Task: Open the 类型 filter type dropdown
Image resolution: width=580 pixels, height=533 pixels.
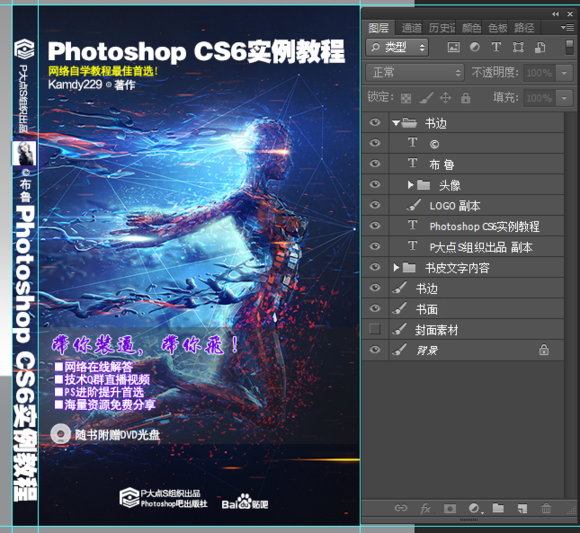Action: pyautogui.click(x=397, y=47)
